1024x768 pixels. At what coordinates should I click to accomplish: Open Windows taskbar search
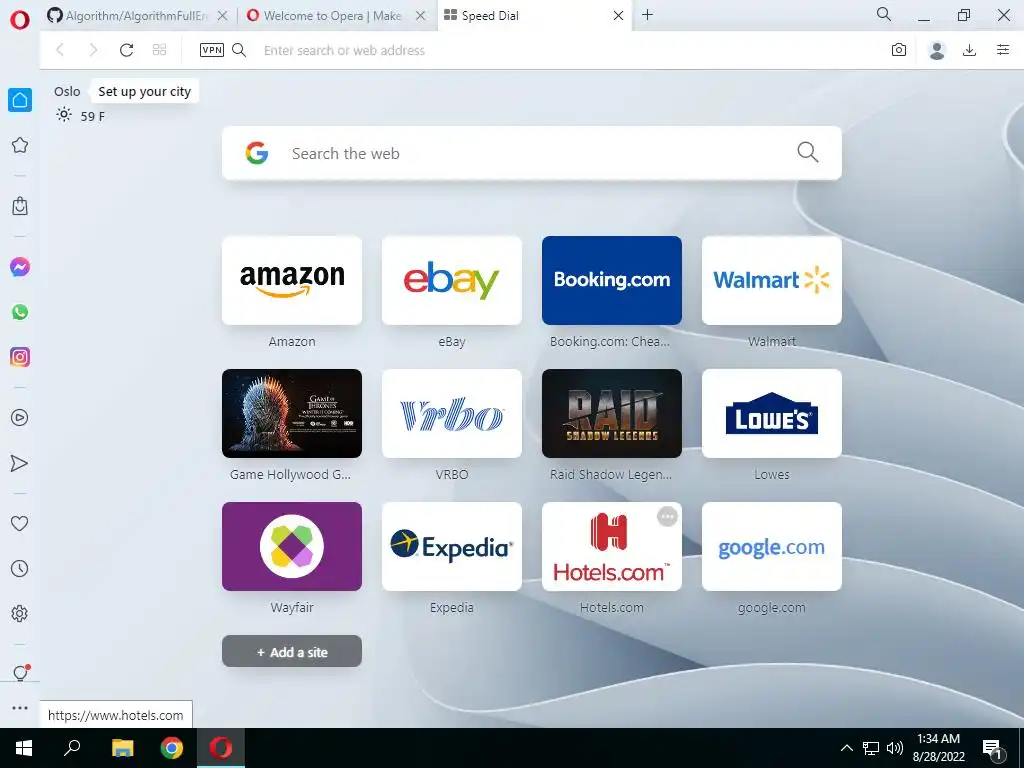point(72,748)
